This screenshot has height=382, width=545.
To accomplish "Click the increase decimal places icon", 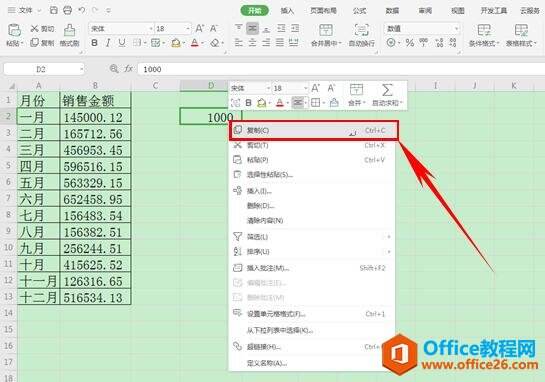I will click(x=440, y=43).
